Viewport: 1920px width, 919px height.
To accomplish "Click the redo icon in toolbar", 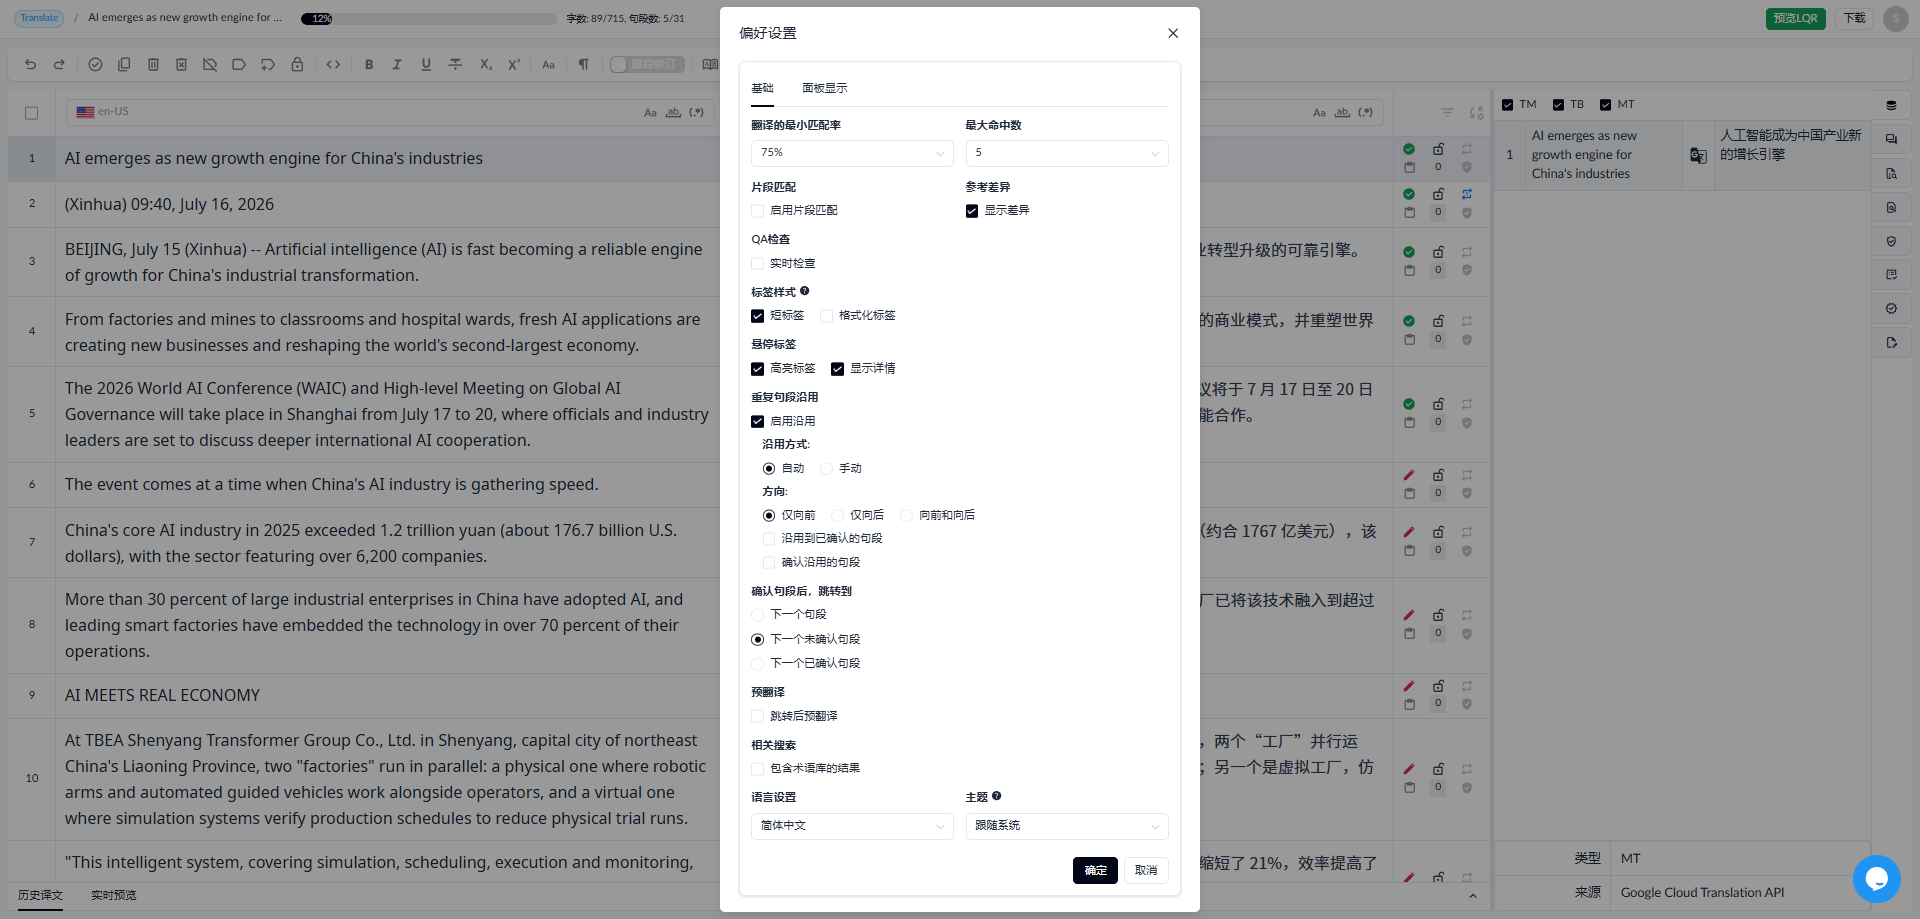I will (59, 64).
